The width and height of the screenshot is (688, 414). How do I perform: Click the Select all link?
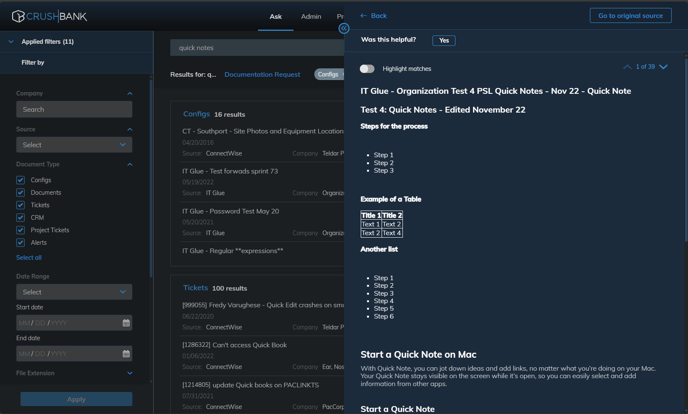pos(29,257)
